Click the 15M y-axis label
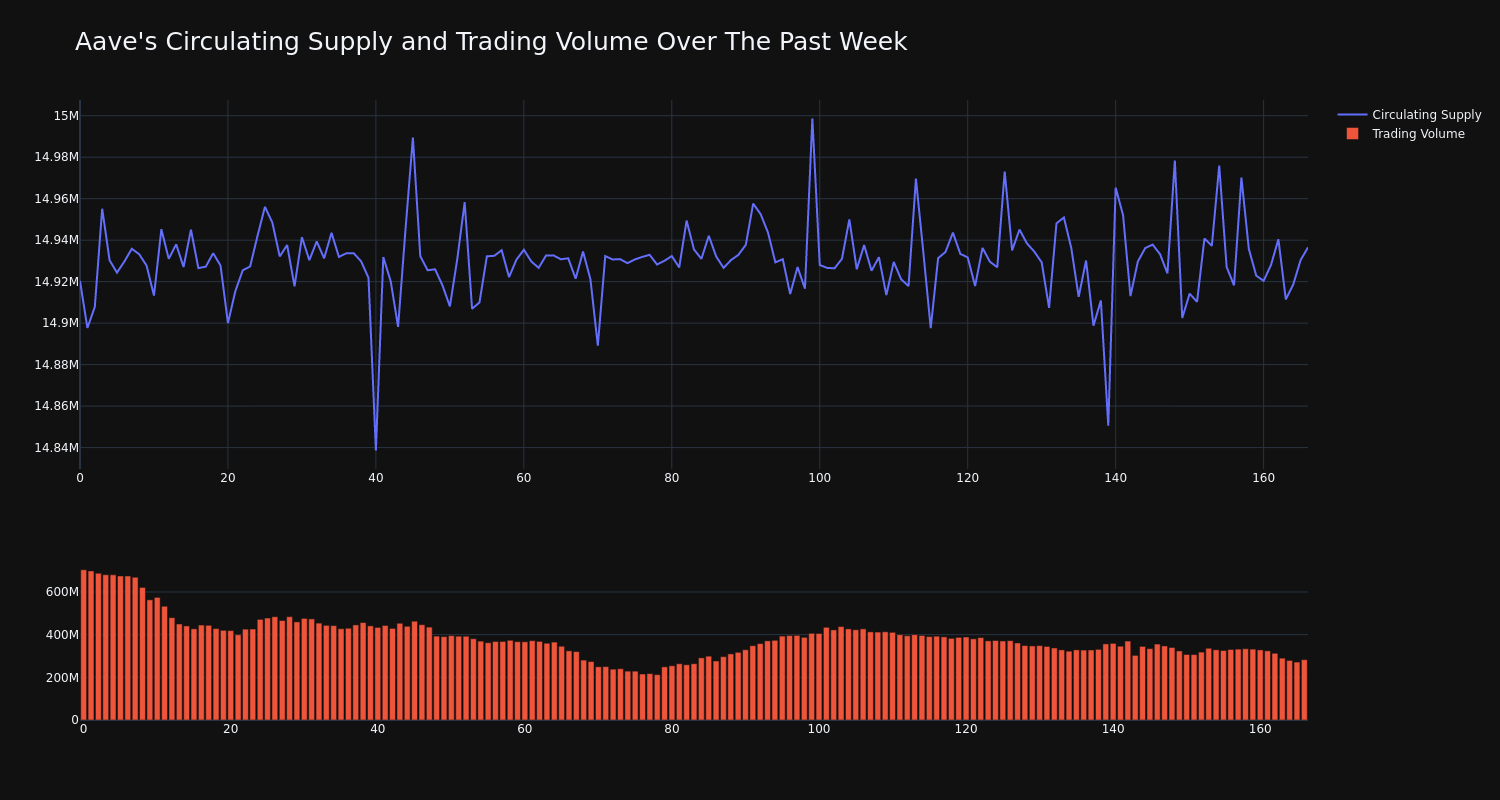 pyautogui.click(x=66, y=116)
